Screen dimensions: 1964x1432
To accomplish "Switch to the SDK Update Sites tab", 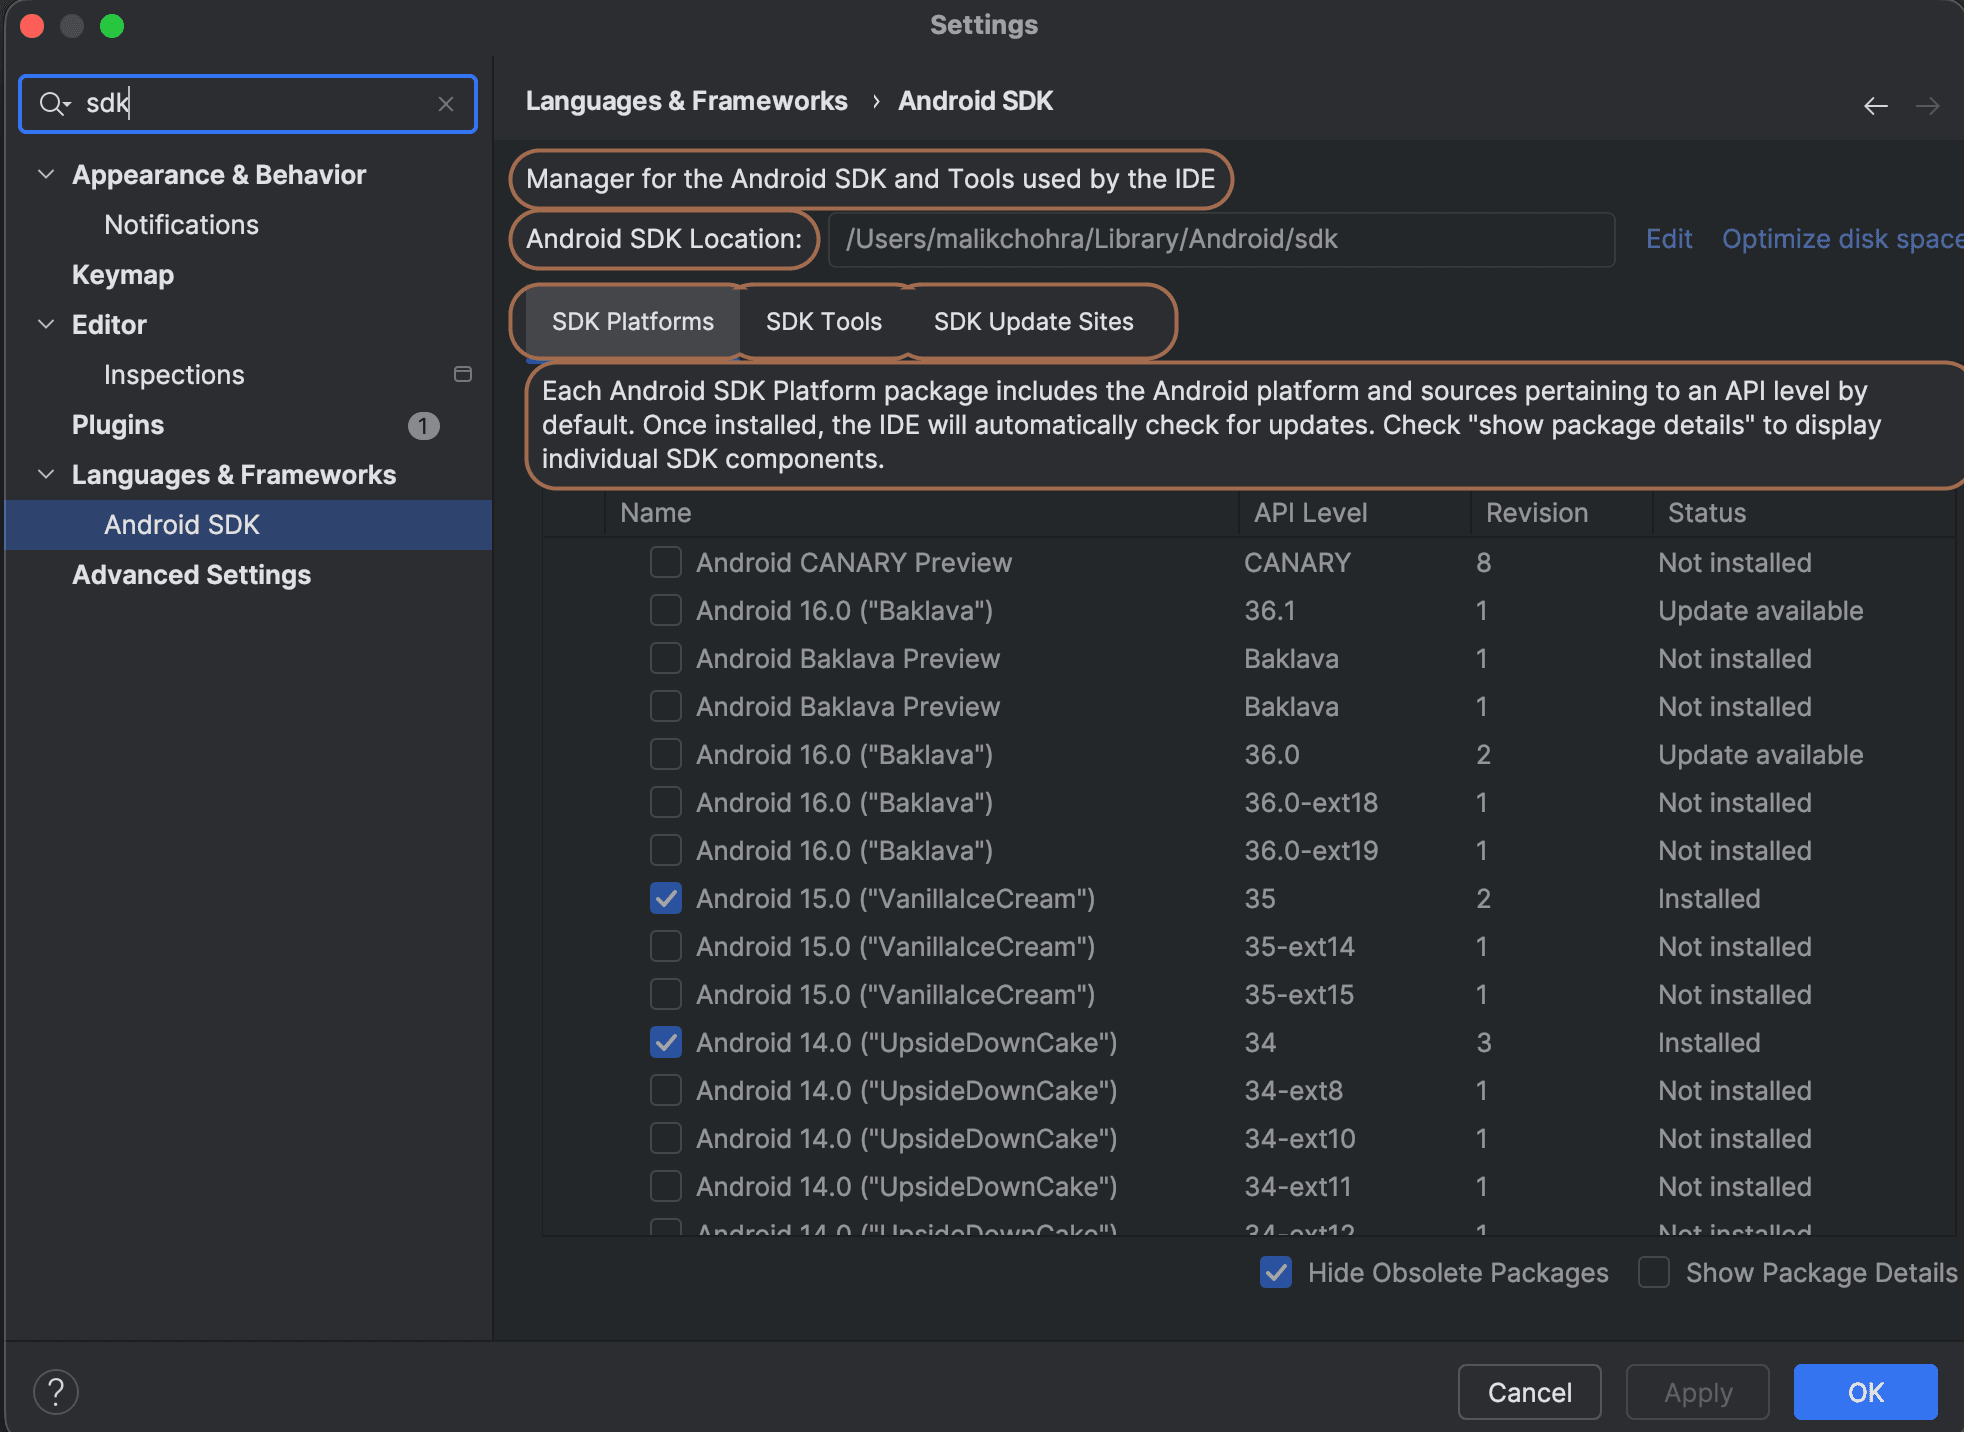I will tap(1034, 322).
